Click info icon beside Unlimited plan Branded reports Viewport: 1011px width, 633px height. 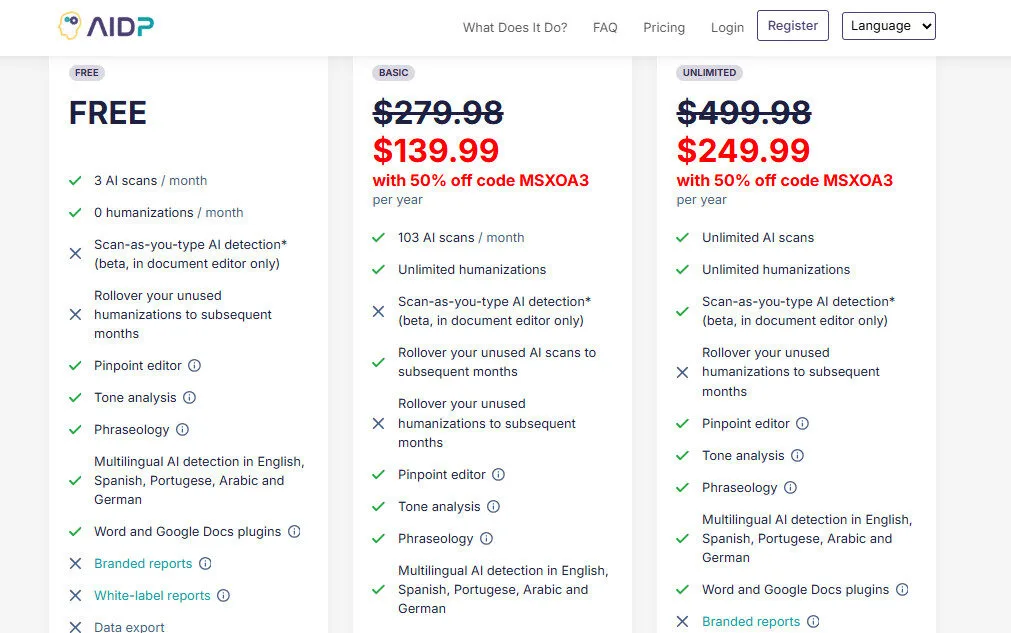[x=814, y=622]
